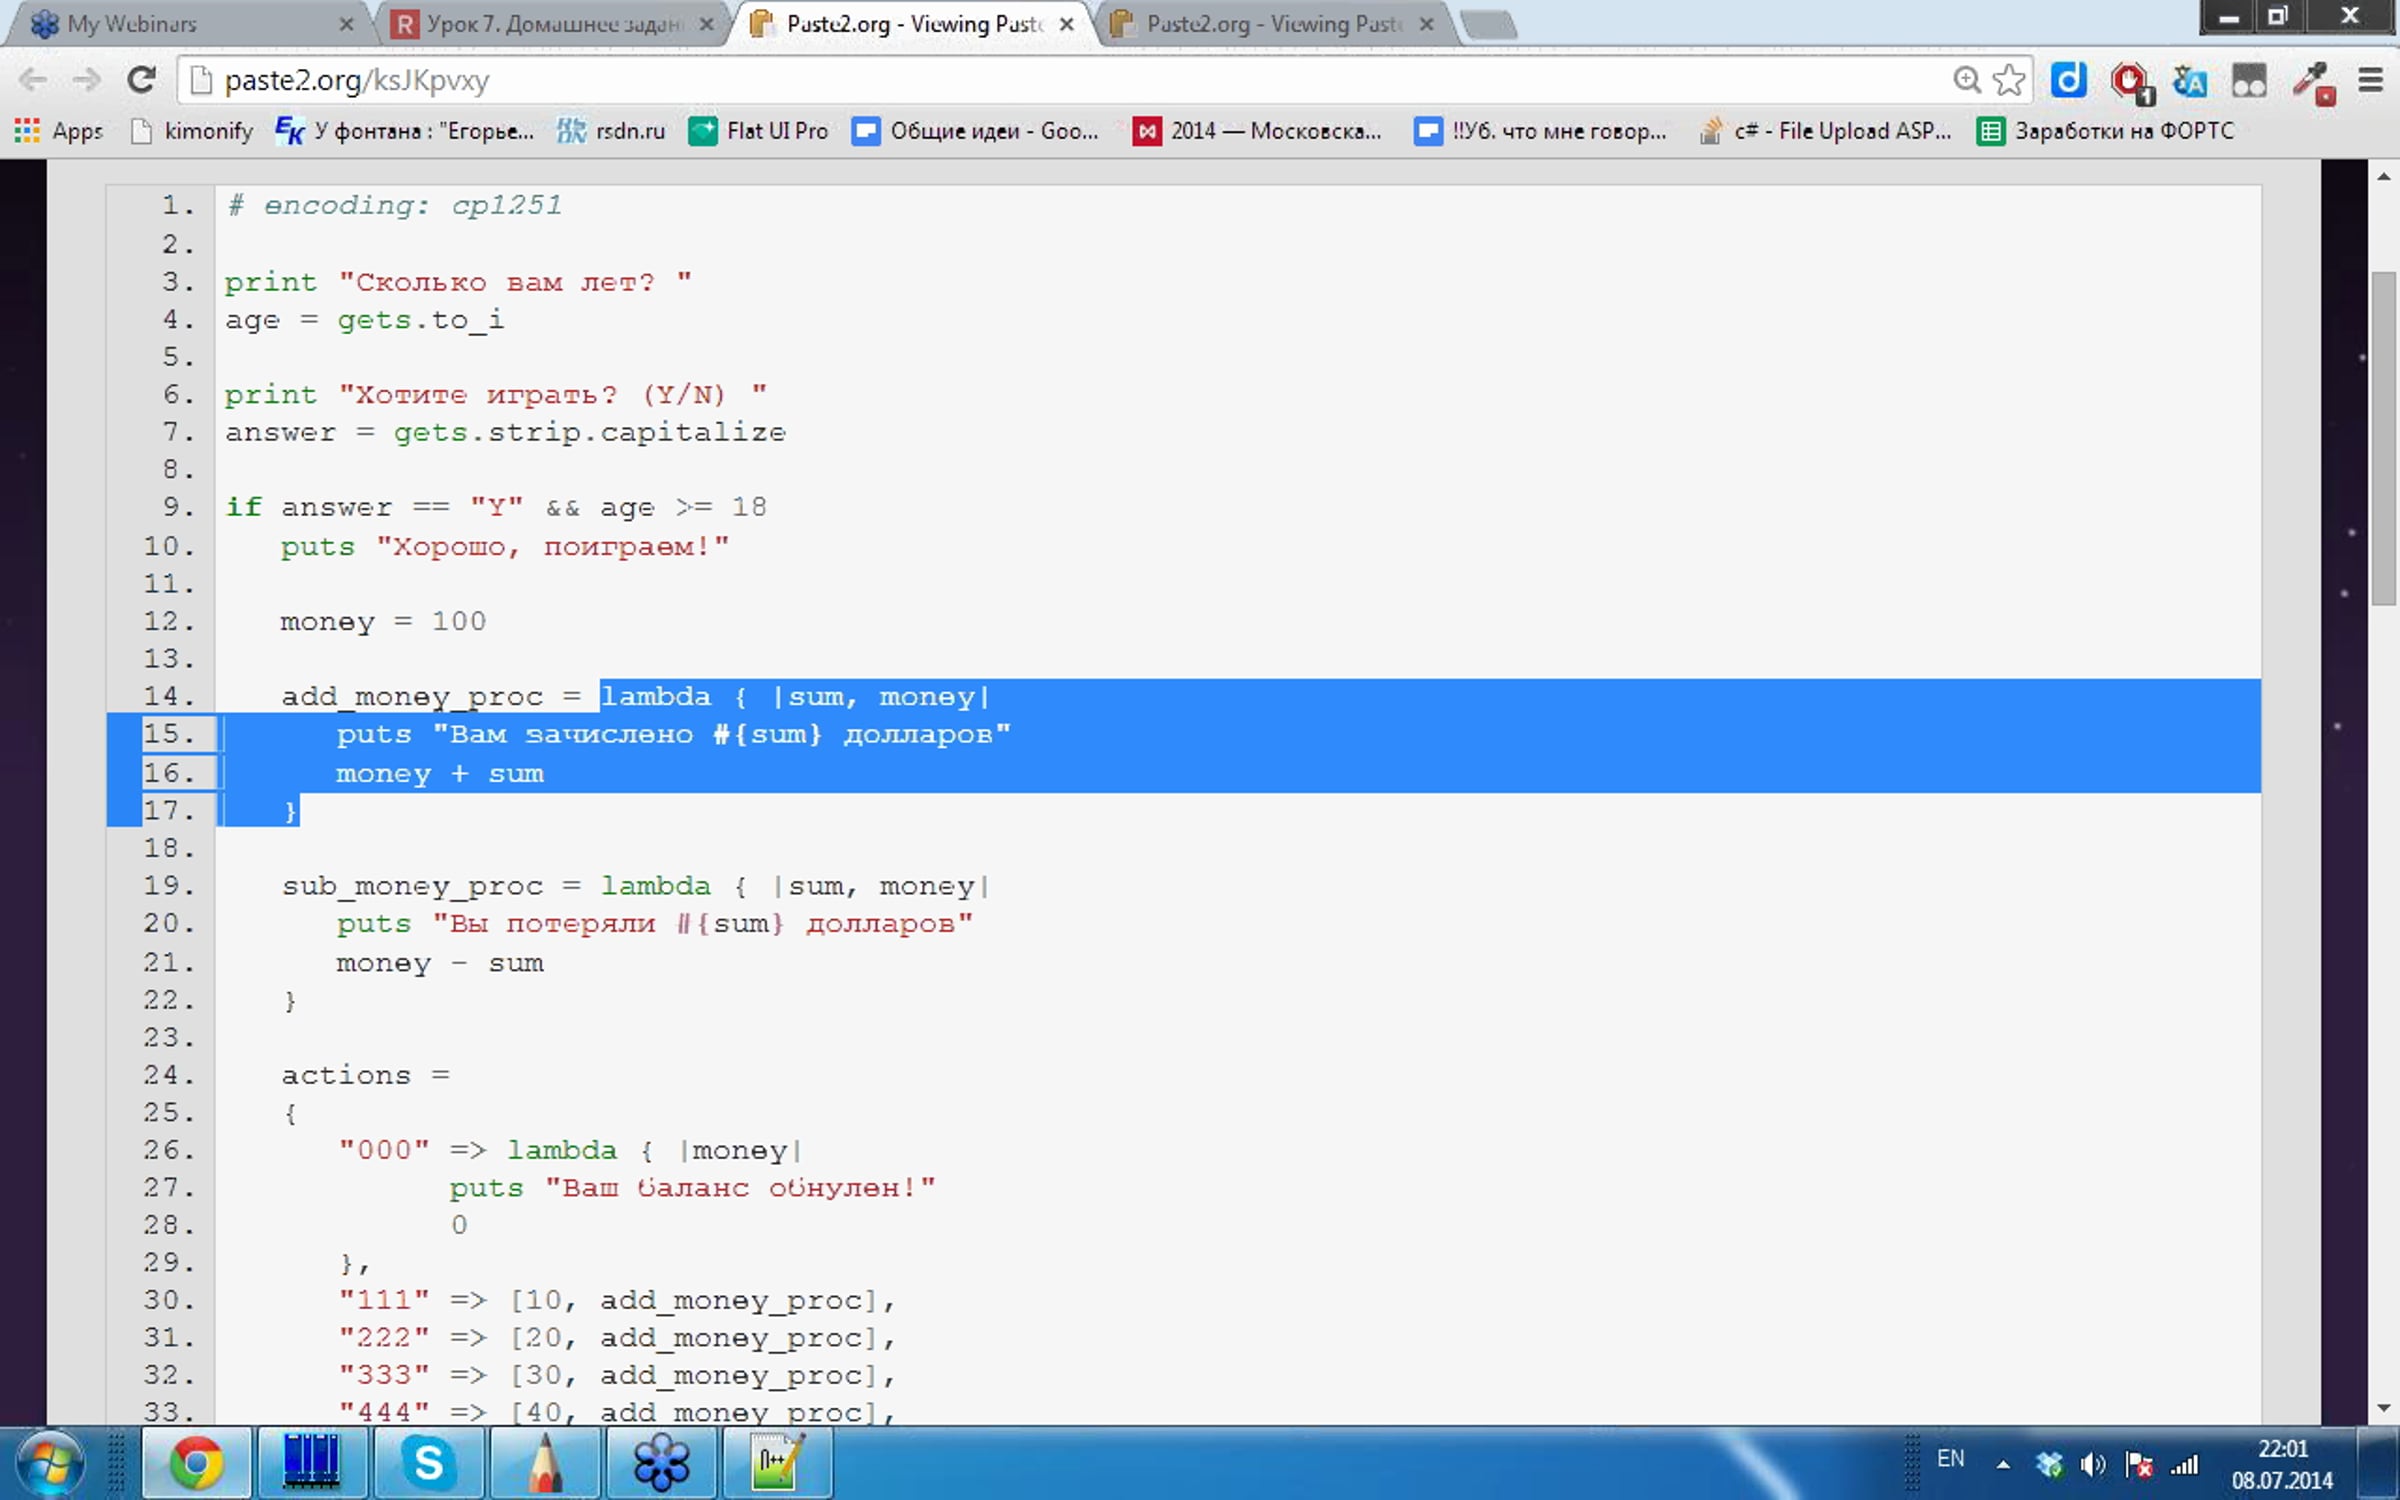Click the zoom magnifier icon in address bar
Viewport: 2400px width, 1500px height.
click(1966, 80)
